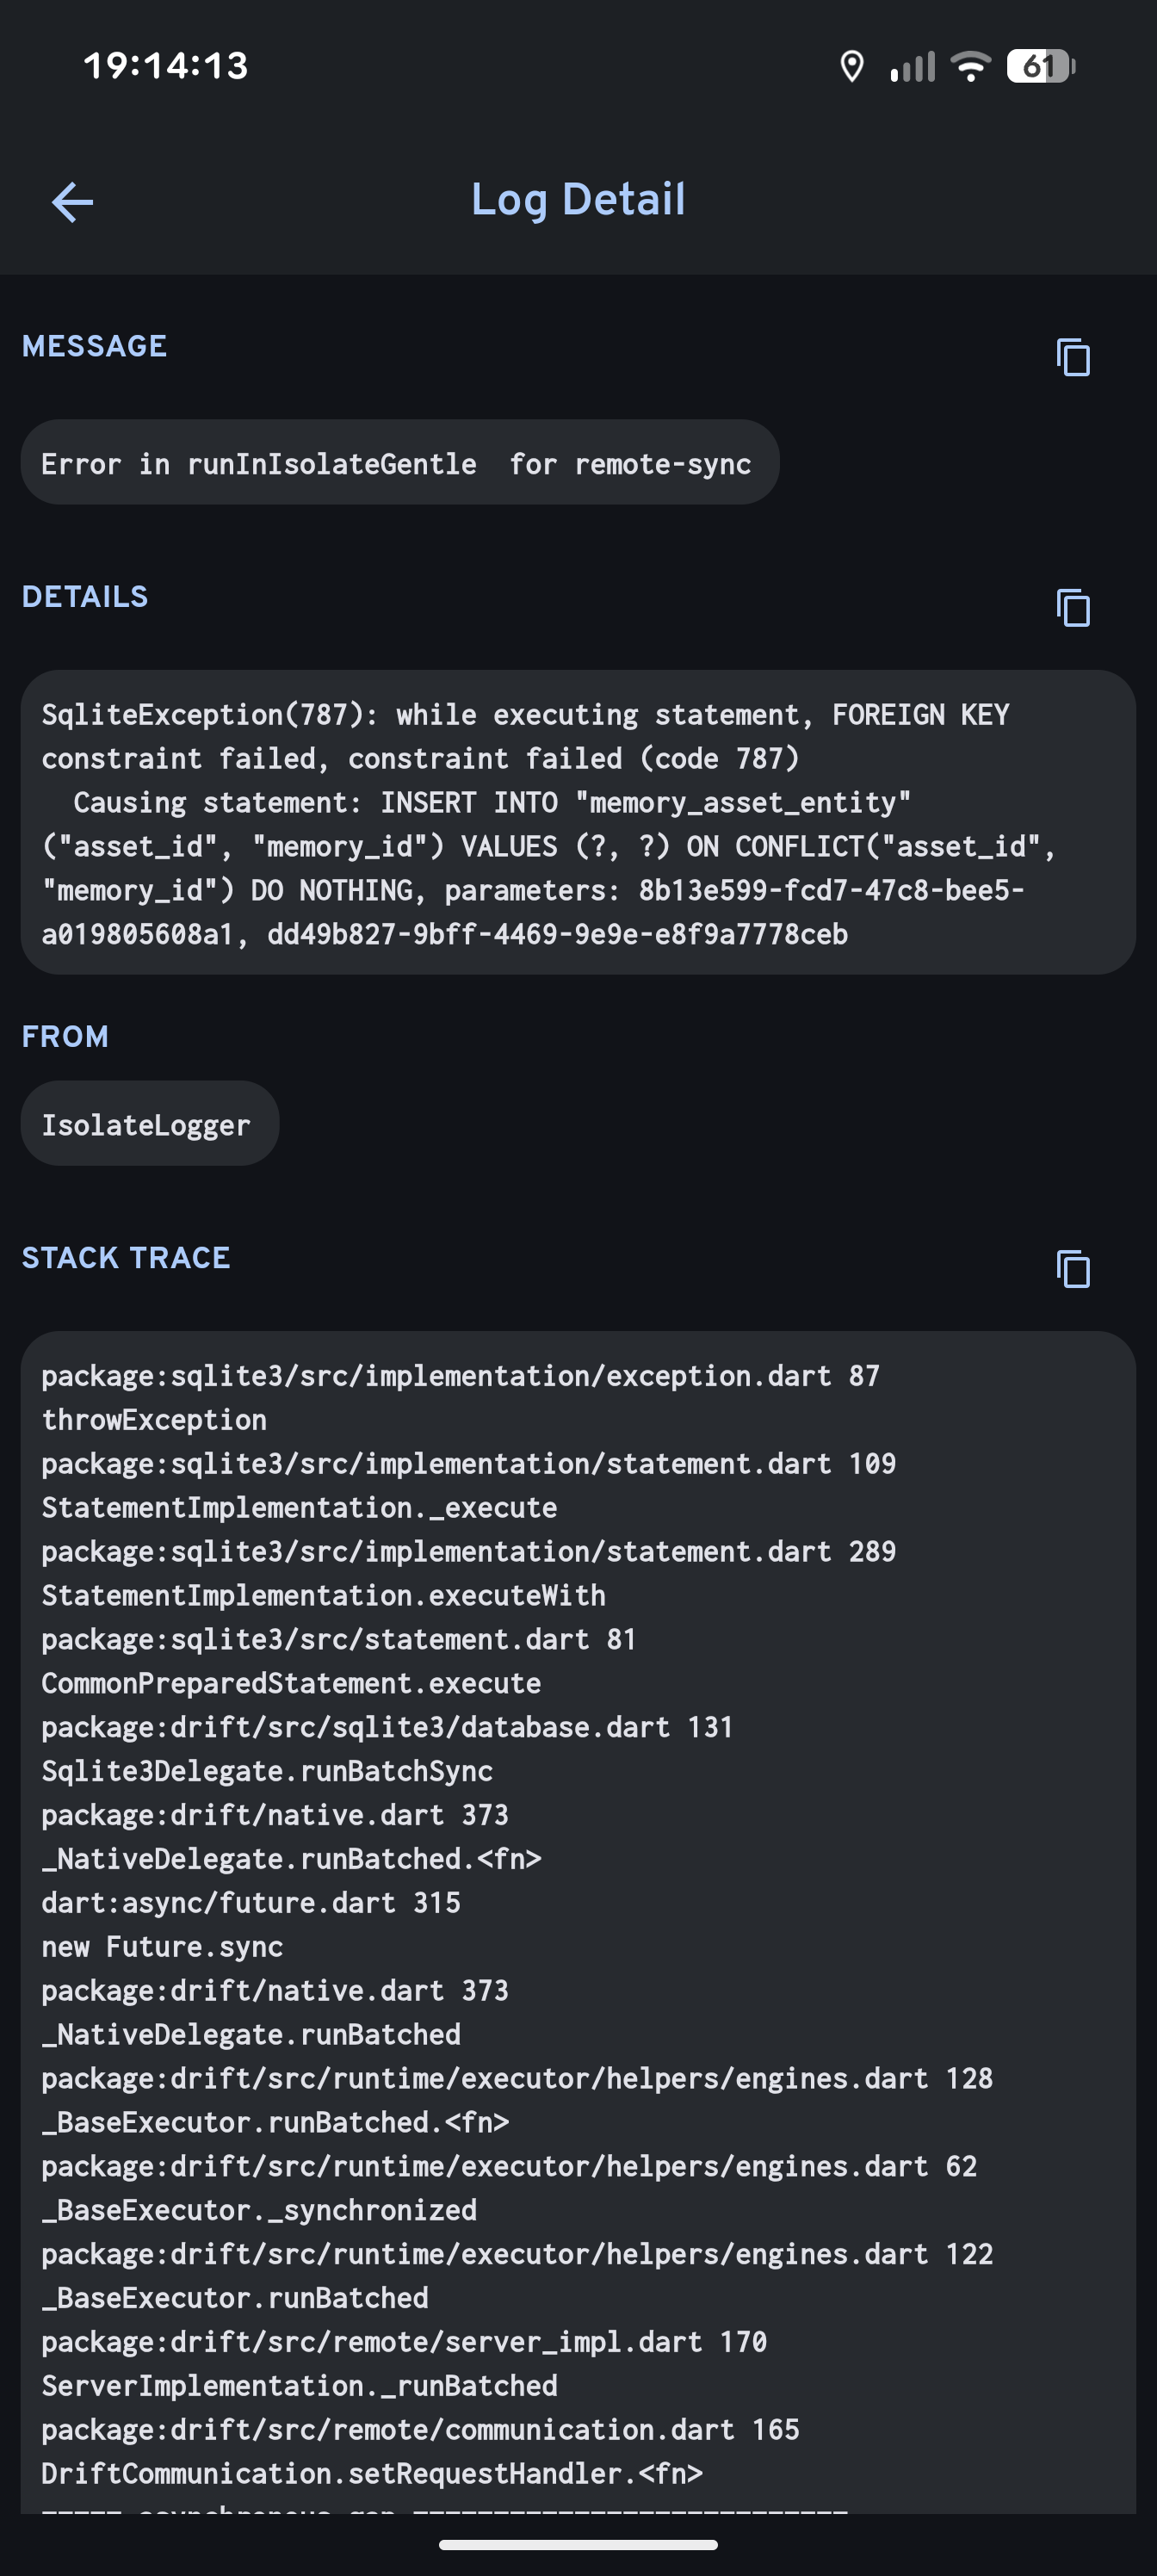Tap the SqliteException details text box
Screen dimensions: 1157x2576
(578, 823)
